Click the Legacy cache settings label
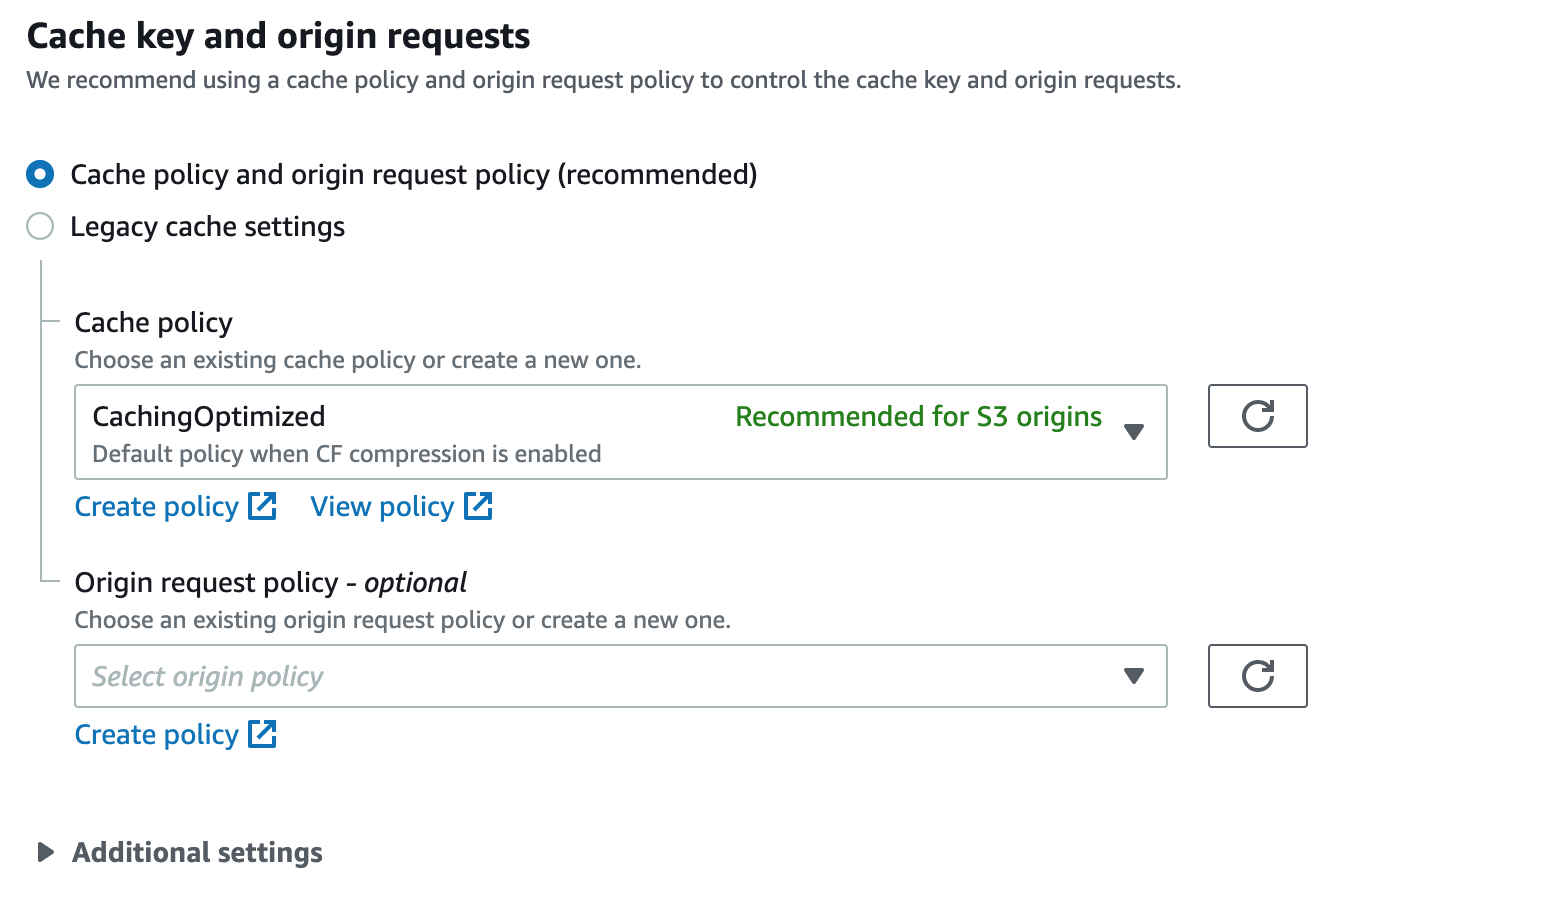 pos(207,227)
